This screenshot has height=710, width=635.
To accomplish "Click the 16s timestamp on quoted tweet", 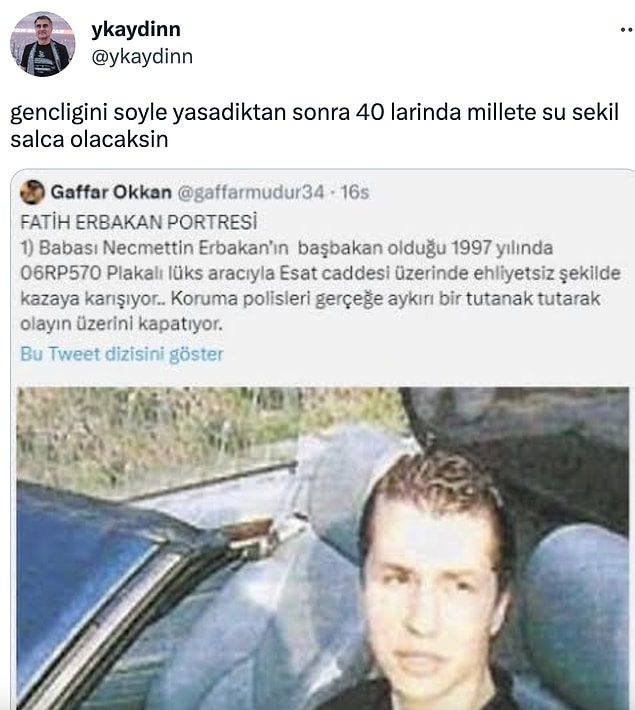I will (355, 192).
